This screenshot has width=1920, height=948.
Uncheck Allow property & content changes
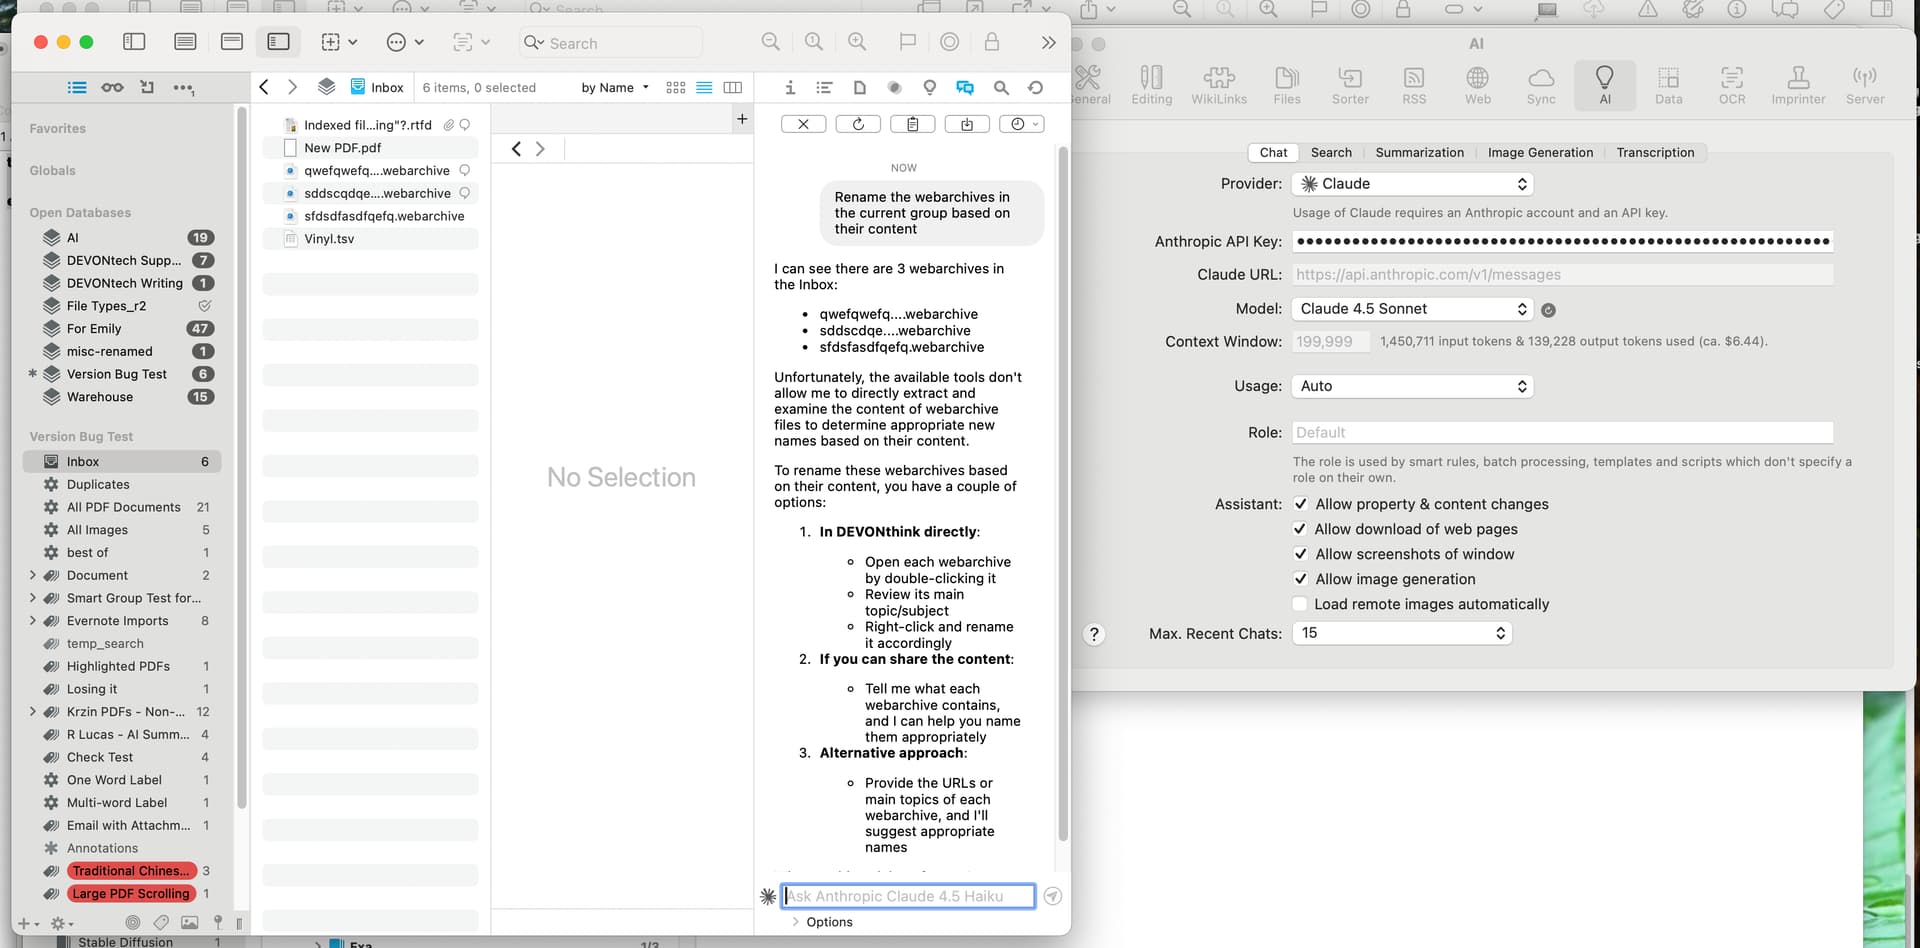[x=1300, y=504]
